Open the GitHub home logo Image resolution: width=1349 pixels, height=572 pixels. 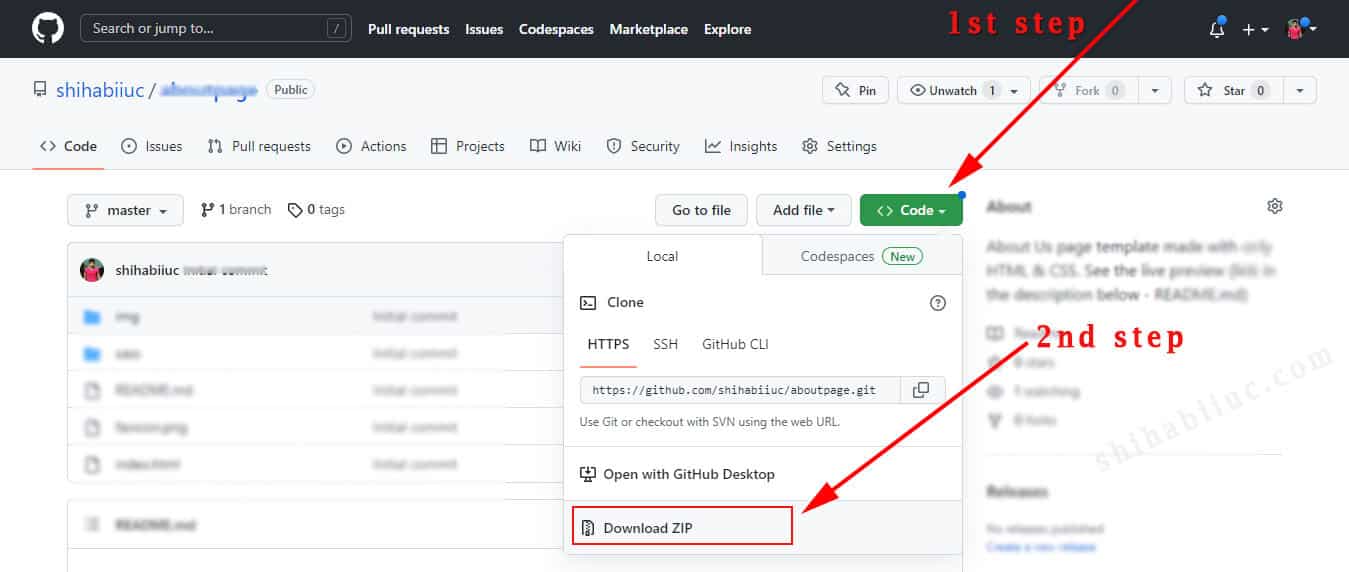tap(47, 28)
